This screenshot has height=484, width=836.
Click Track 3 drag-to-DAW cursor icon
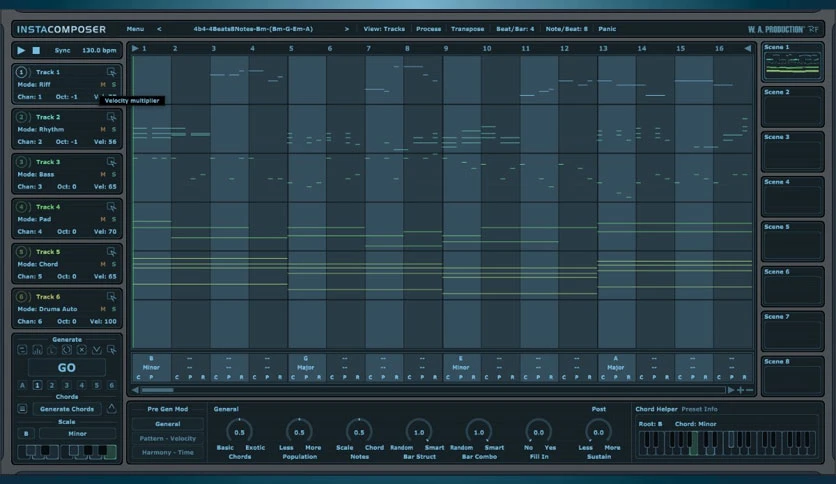tap(111, 162)
